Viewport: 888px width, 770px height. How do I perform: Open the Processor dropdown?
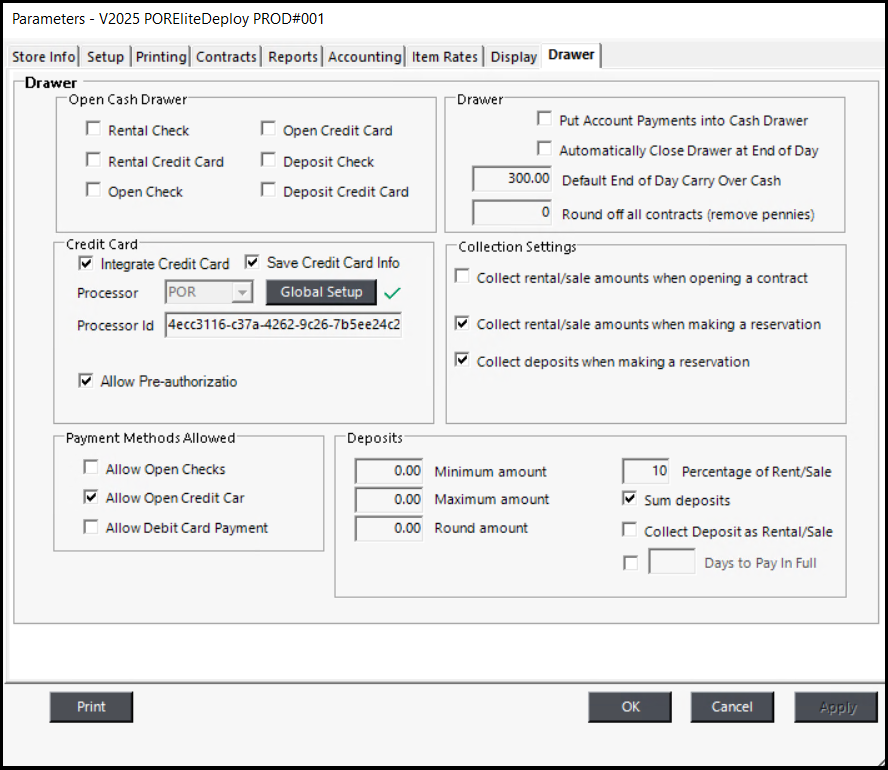pyautogui.click(x=241, y=292)
